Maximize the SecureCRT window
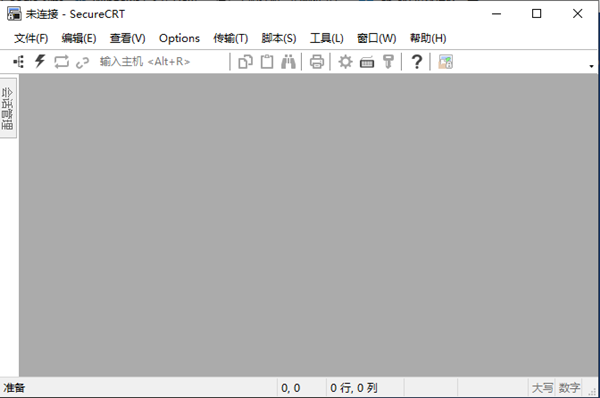This screenshot has width=600, height=398. click(x=536, y=14)
